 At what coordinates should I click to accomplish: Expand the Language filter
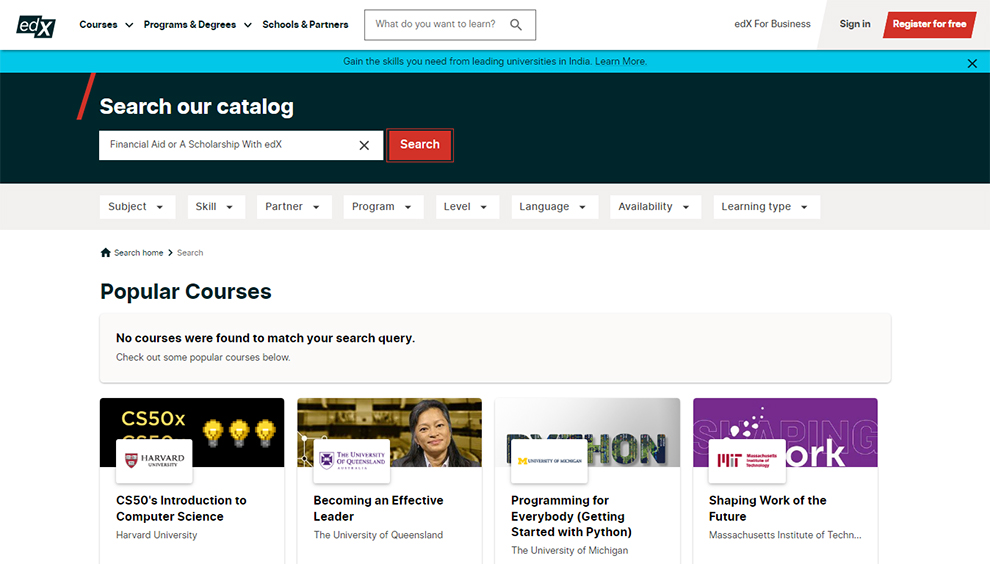point(554,207)
